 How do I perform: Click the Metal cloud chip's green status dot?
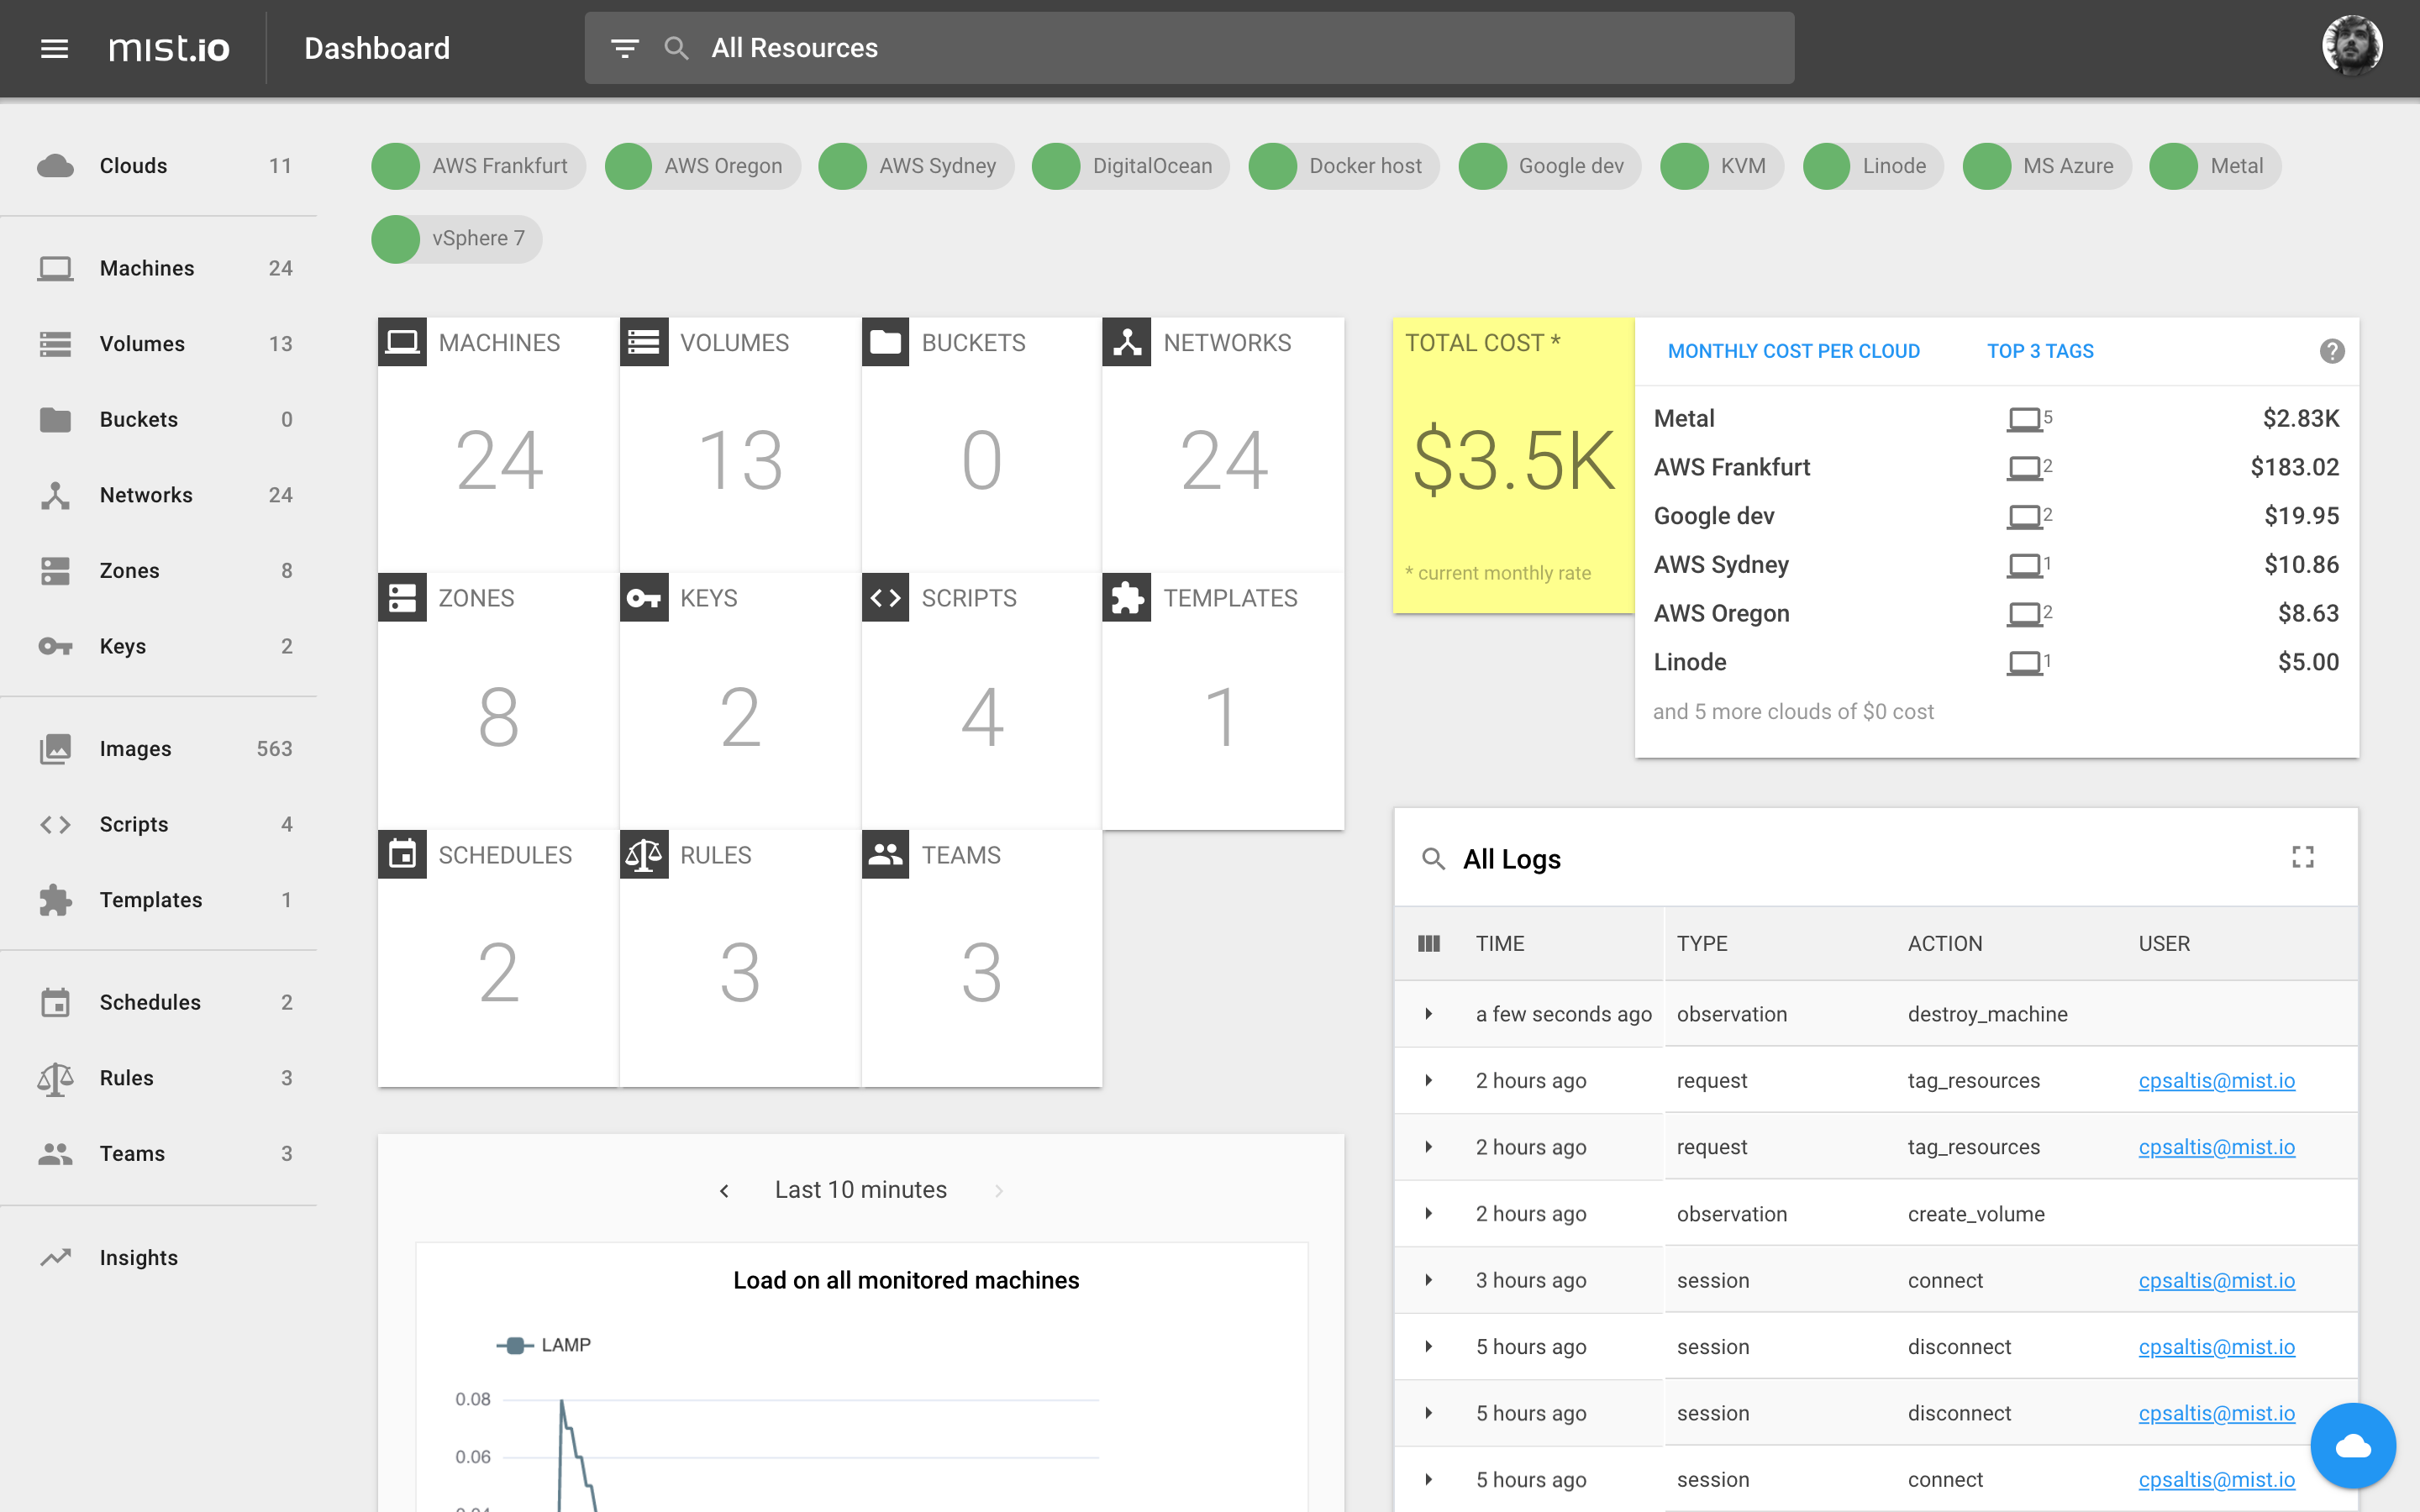(x=2173, y=166)
